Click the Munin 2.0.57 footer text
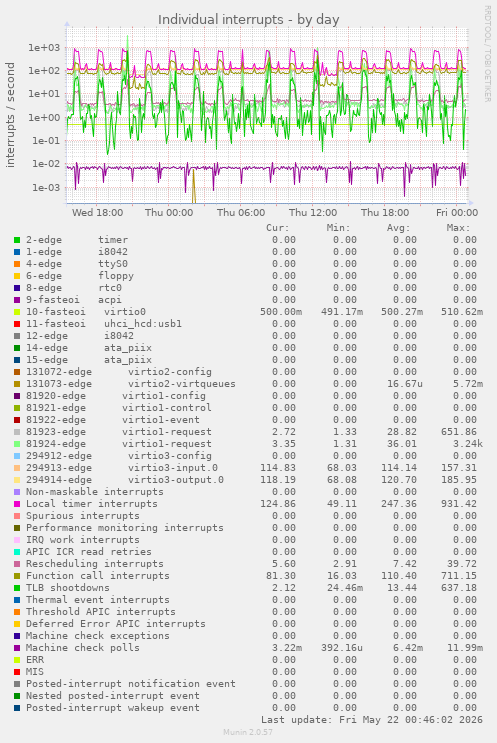The height and width of the screenshot is (743, 497). (x=248, y=732)
